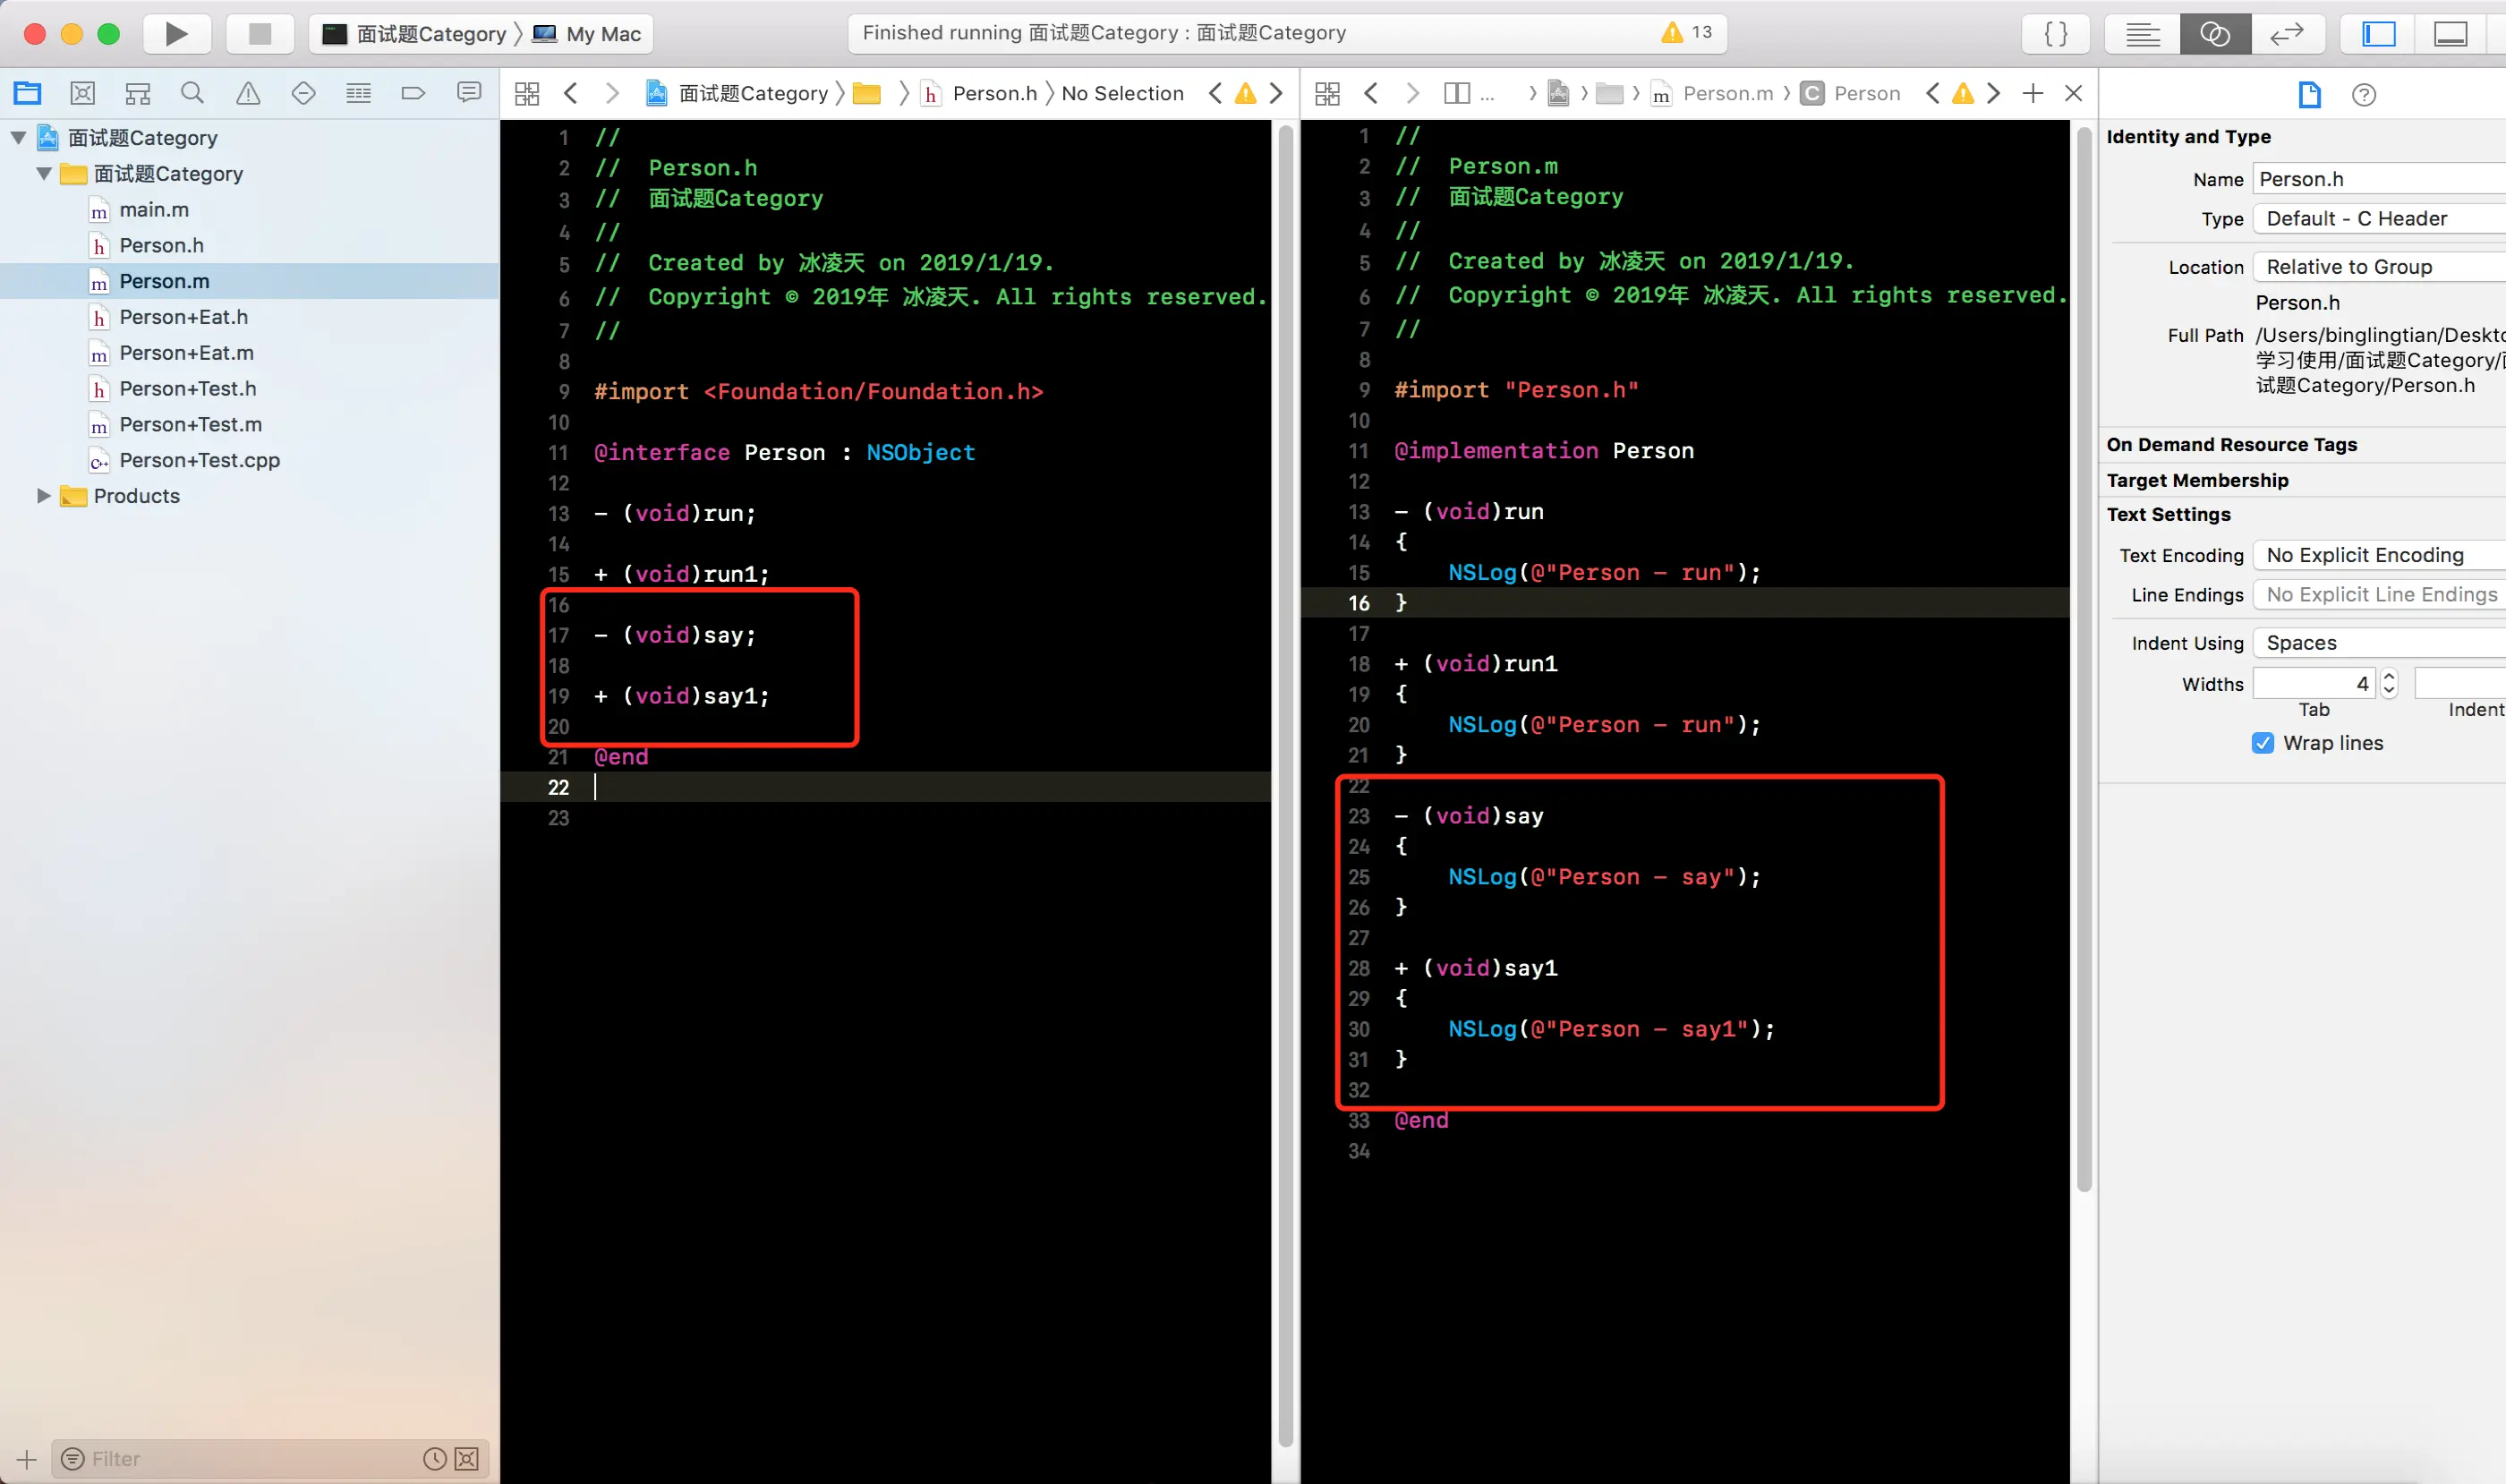Toggle the Debug area visibility
The width and height of the screenshot is (2506, 1484).
click(2450, 34)
